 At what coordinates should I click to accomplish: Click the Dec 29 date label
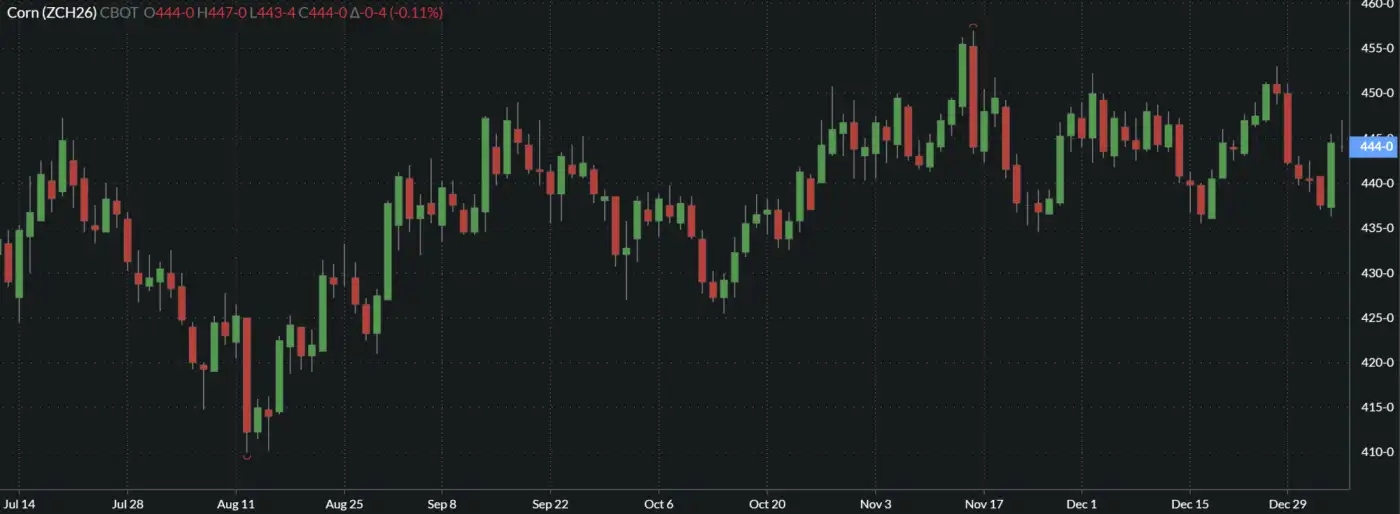[x=1287, y=504]
